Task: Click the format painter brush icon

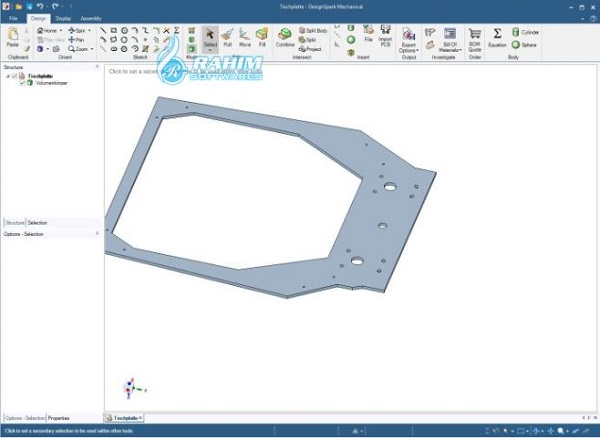Action: pos(26,49)
